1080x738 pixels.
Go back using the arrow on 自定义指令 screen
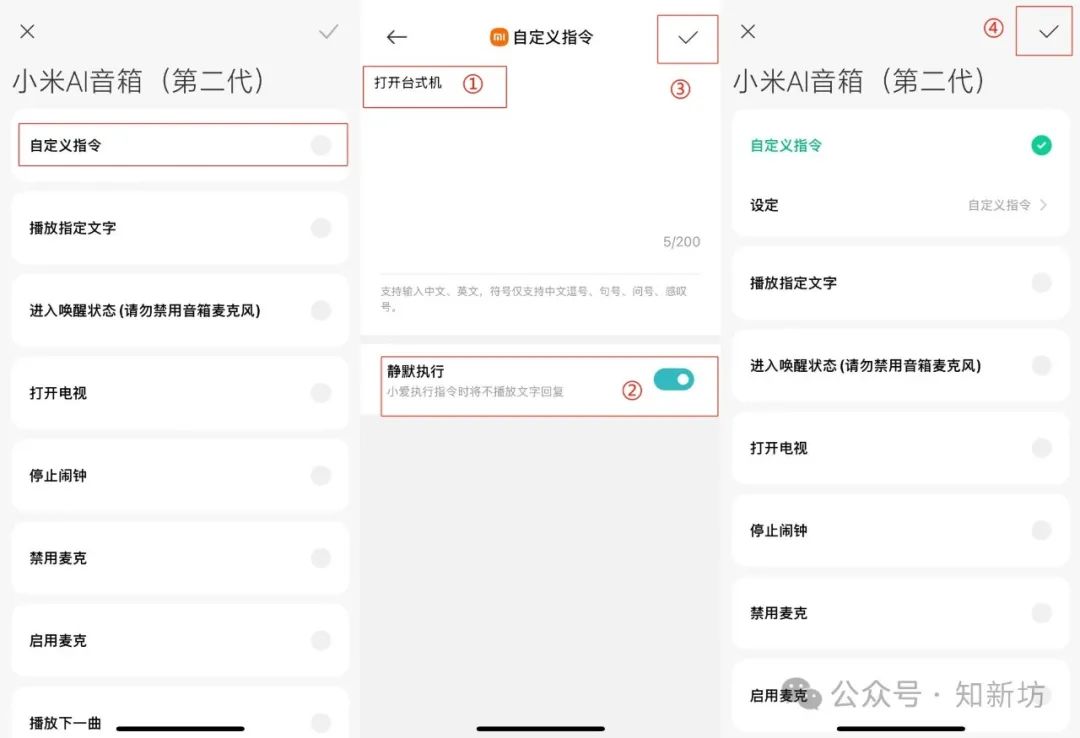pos(397,37)
